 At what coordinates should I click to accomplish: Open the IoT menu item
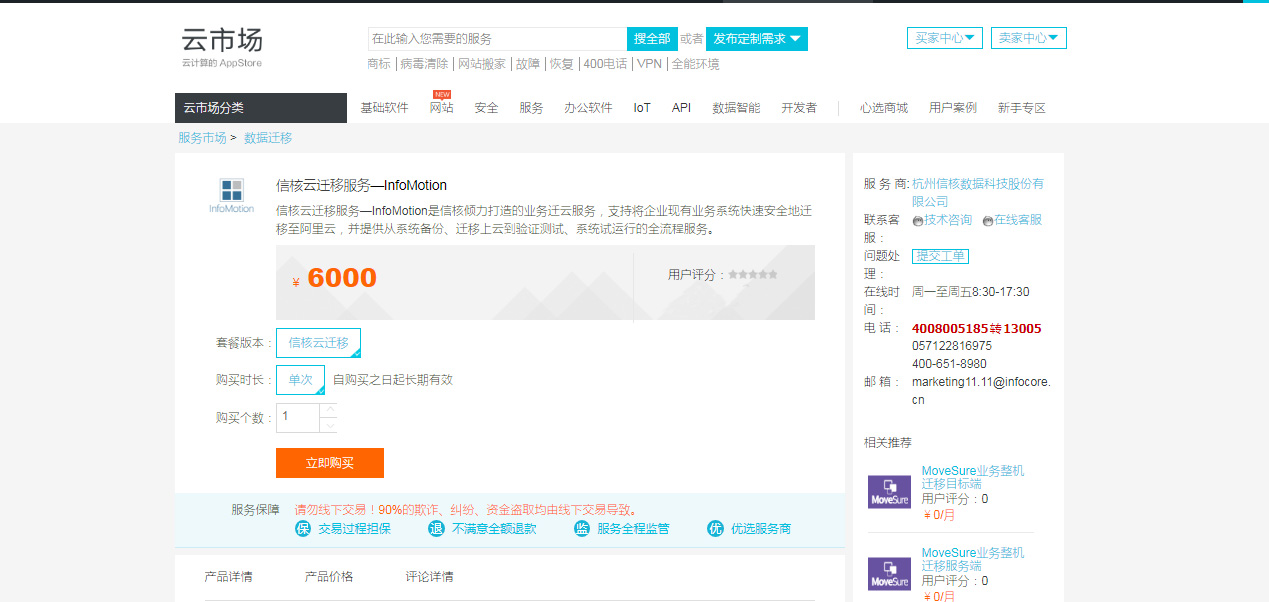(642, 108)
